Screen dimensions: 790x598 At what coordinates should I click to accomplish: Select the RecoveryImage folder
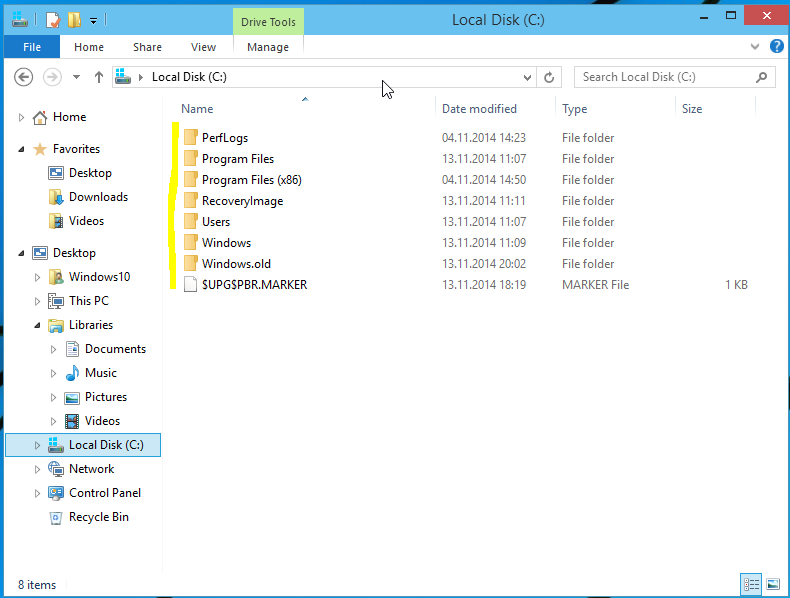point(242,201)
